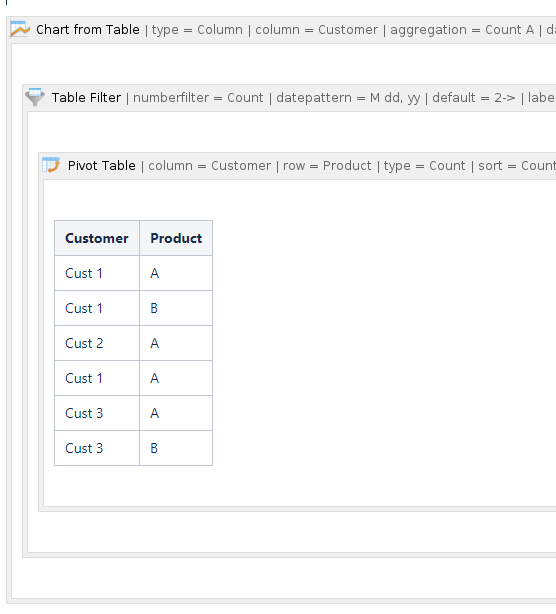This screenshot has width=556, height=614.
Task: Click the first Cust 1 cell
Action: click(x=97, y=273)
